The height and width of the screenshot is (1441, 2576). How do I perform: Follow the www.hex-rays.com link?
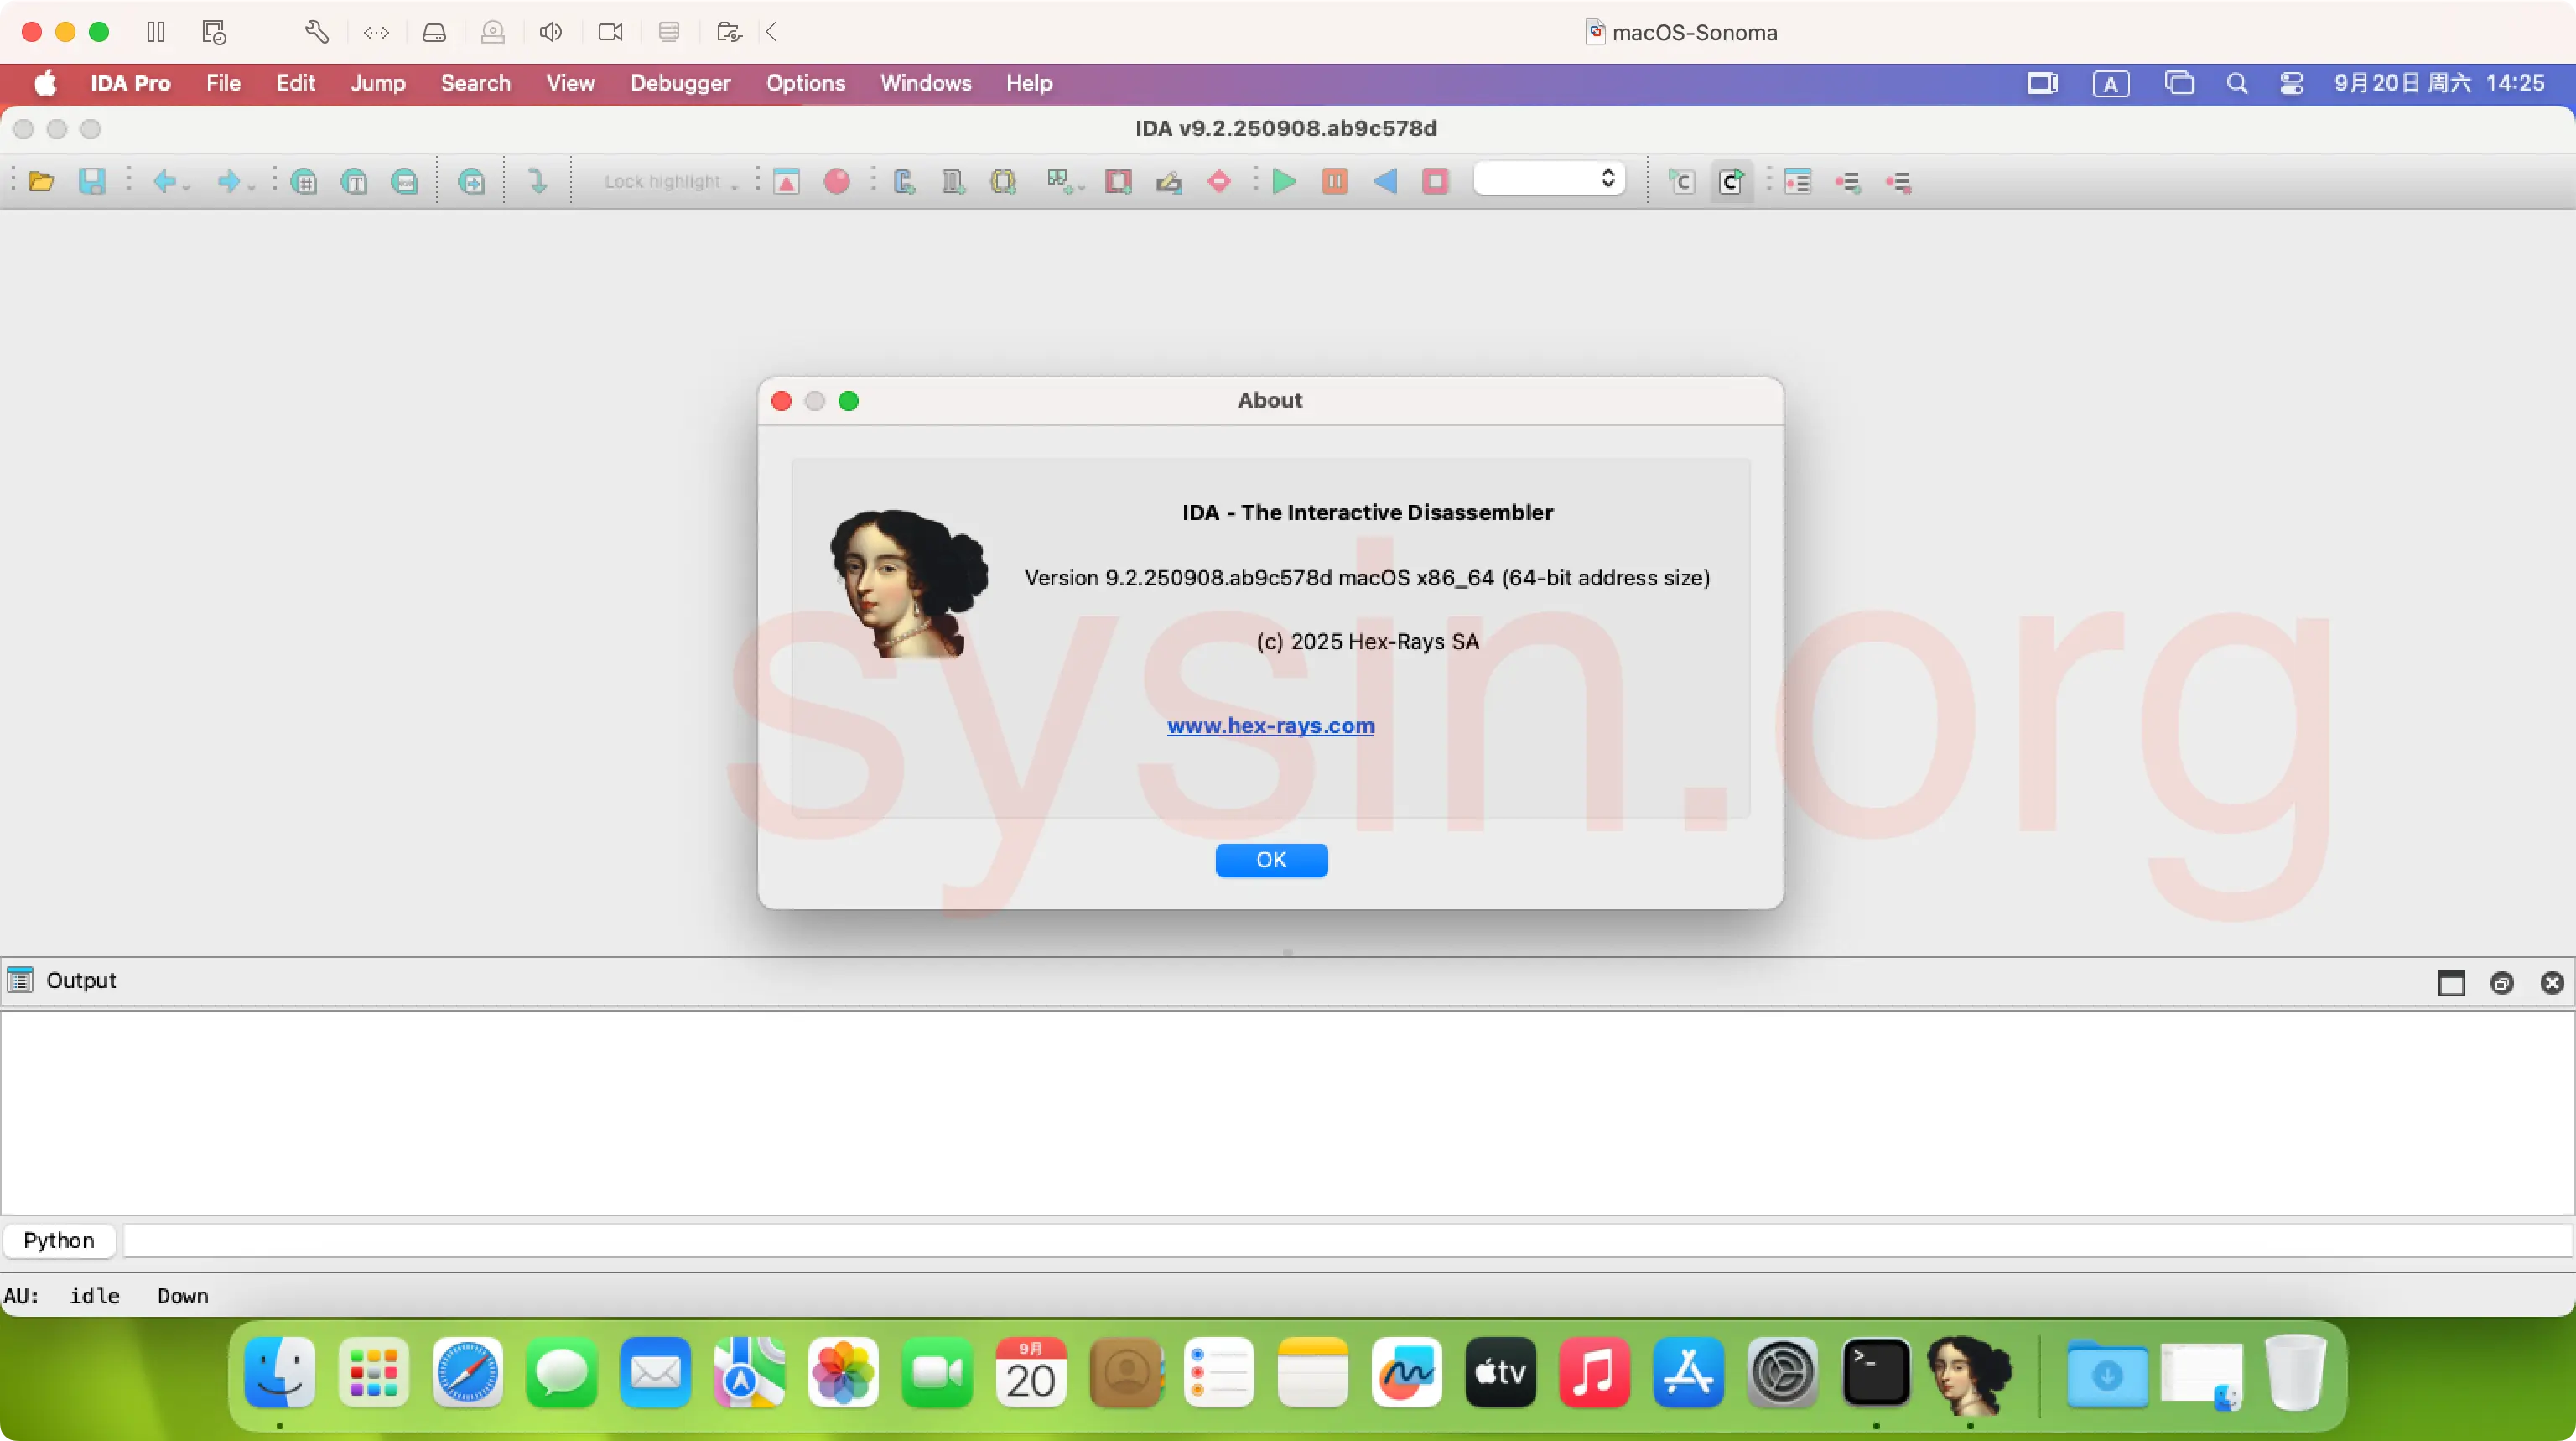click(x=1270, y=725)
